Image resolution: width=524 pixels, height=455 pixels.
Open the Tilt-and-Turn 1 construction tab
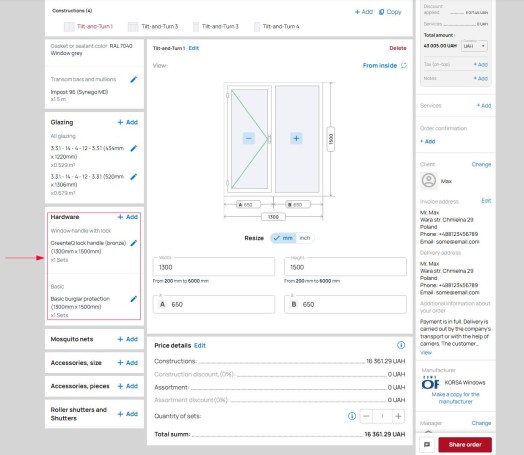click(x=89, y=26)
